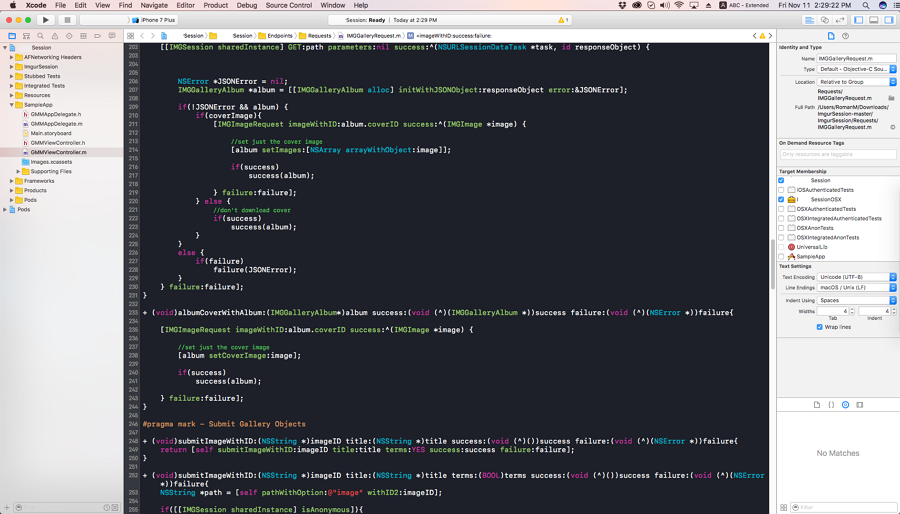900x514 pixels.
Task: Enable iOSAuthenticatedTests target membership
Action: (x=781, y=190)
